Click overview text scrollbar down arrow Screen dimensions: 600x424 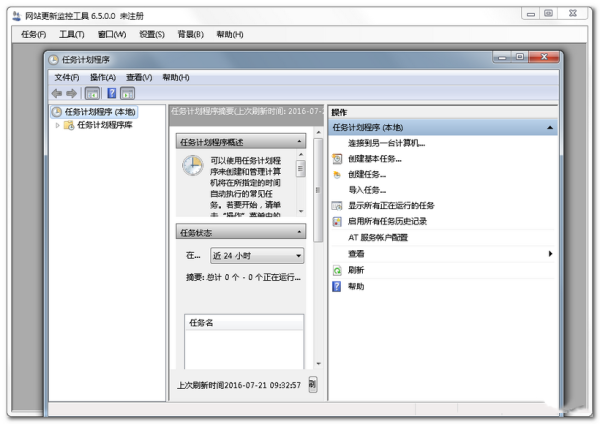tap(301, 211)
